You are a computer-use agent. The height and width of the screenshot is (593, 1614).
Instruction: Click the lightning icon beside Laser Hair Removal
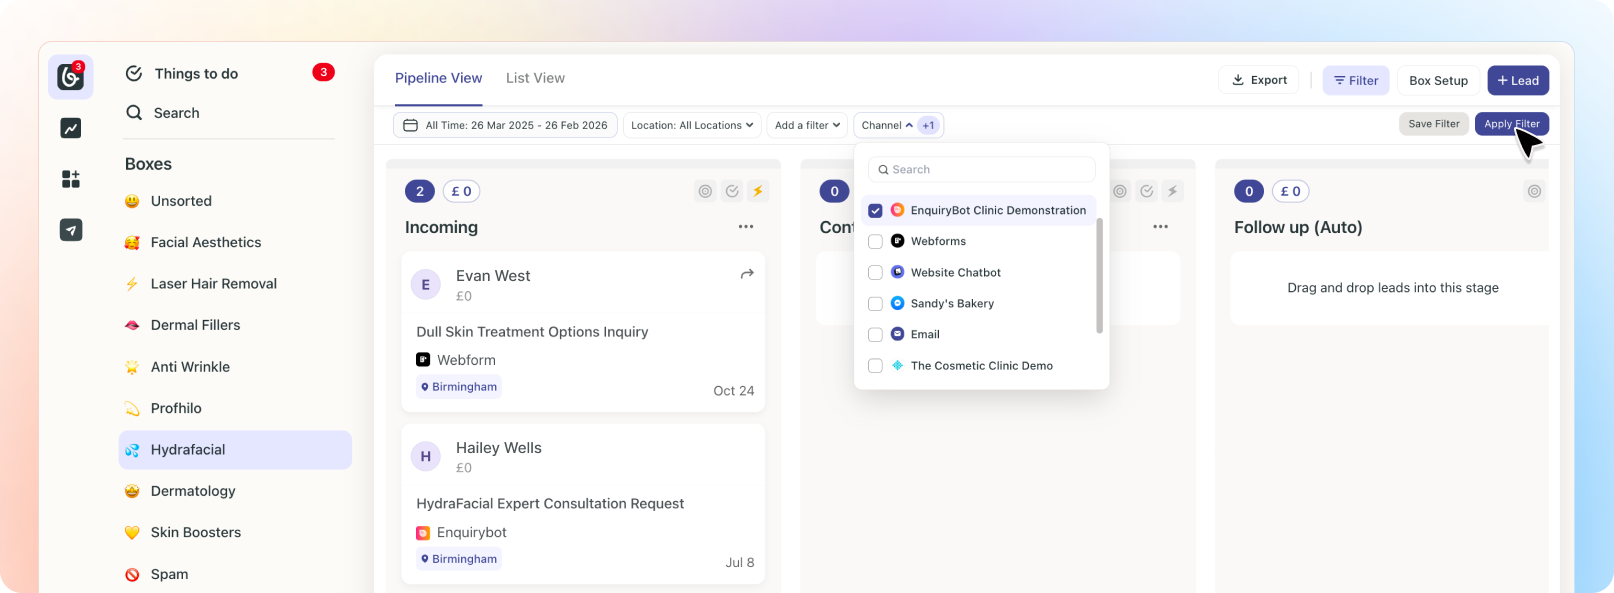[x=132, y=284]
